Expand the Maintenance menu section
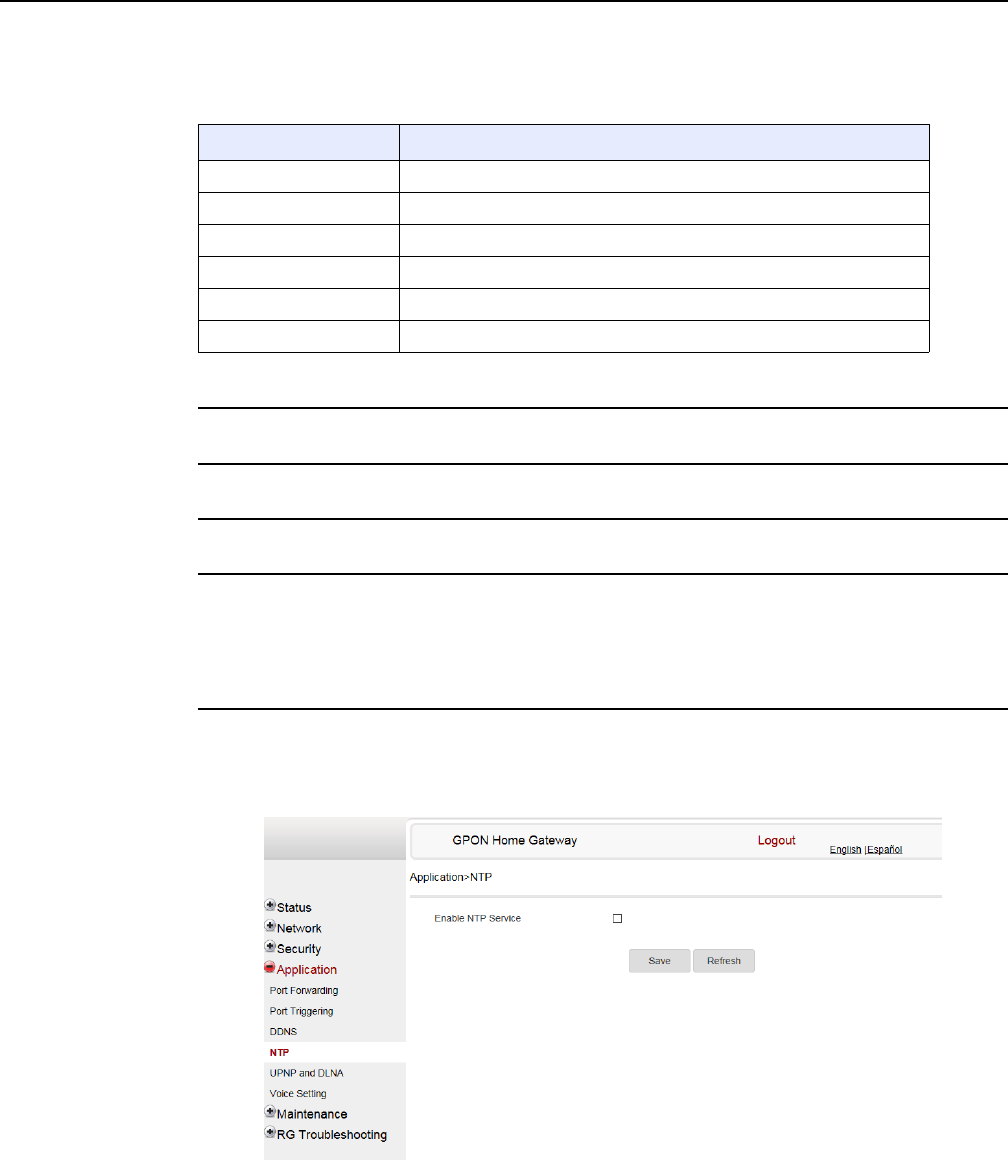 270,1112
